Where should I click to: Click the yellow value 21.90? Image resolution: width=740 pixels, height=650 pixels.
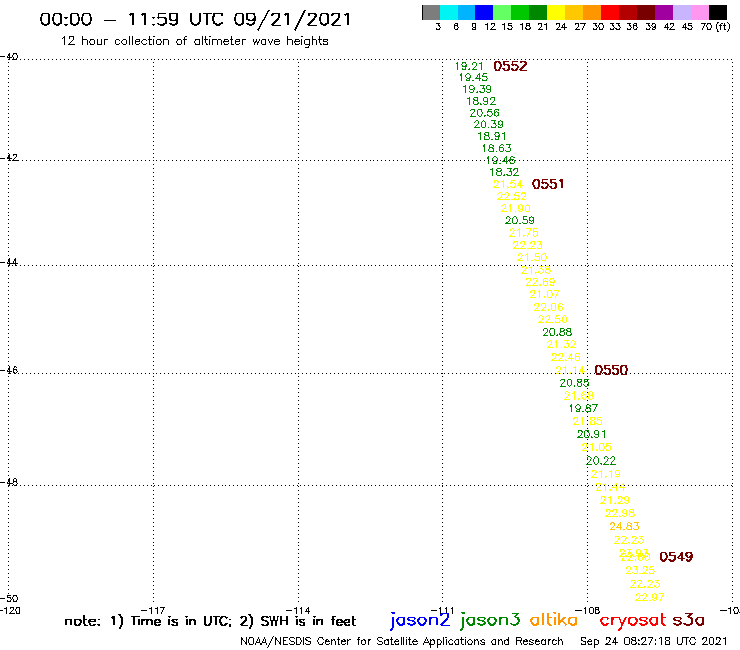(x=516, y=208)
